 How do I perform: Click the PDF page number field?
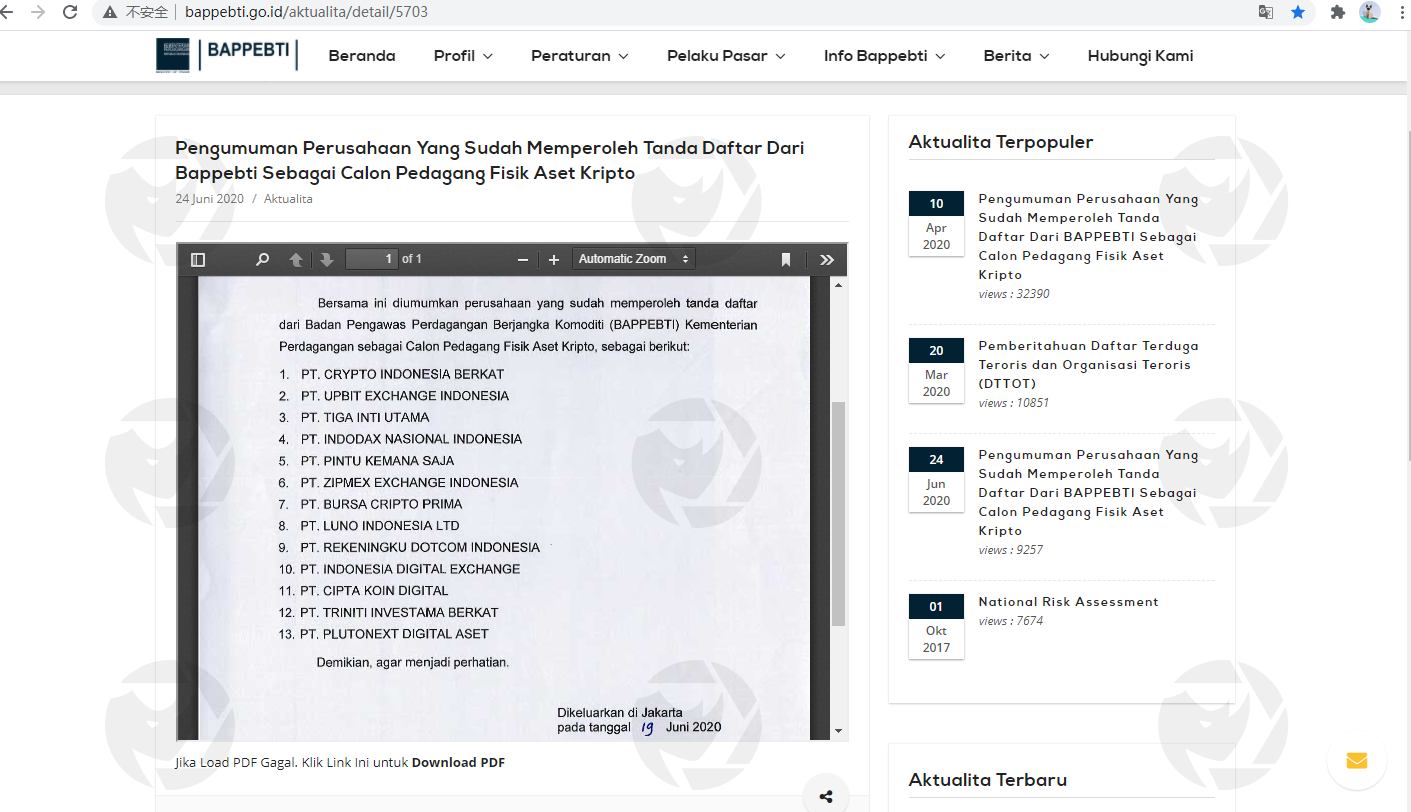(x=371, y=259)
